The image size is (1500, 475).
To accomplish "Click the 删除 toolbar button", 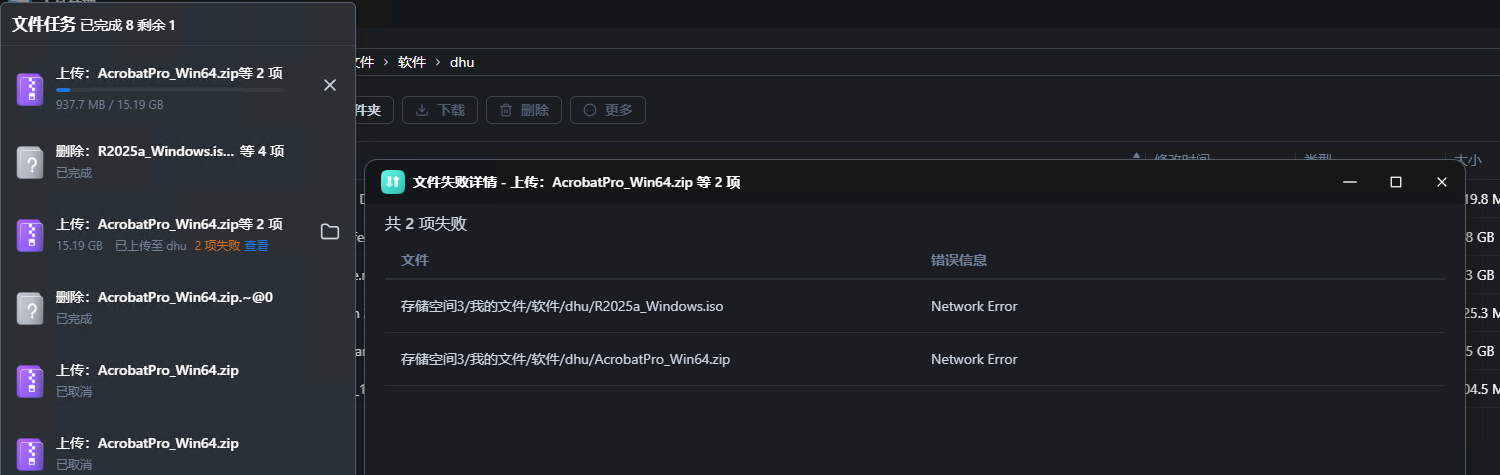I will 524,110.
